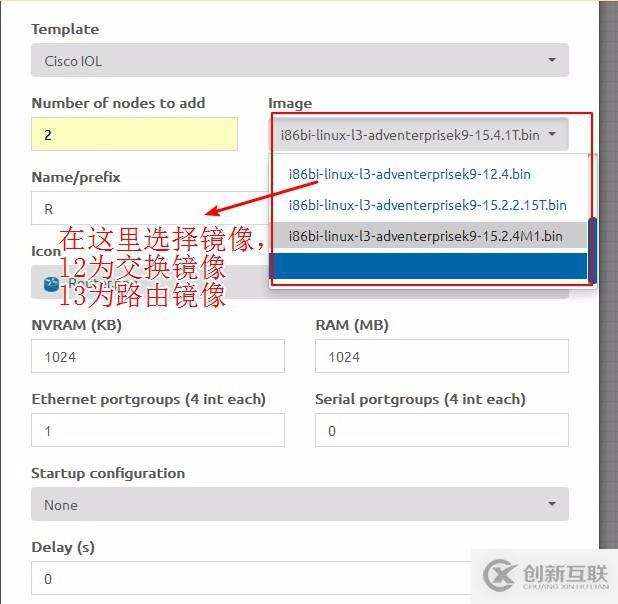Open the Startup configuration dropdown
The height and width of the screenshot is (604, 618).
[x=300, y=504]
